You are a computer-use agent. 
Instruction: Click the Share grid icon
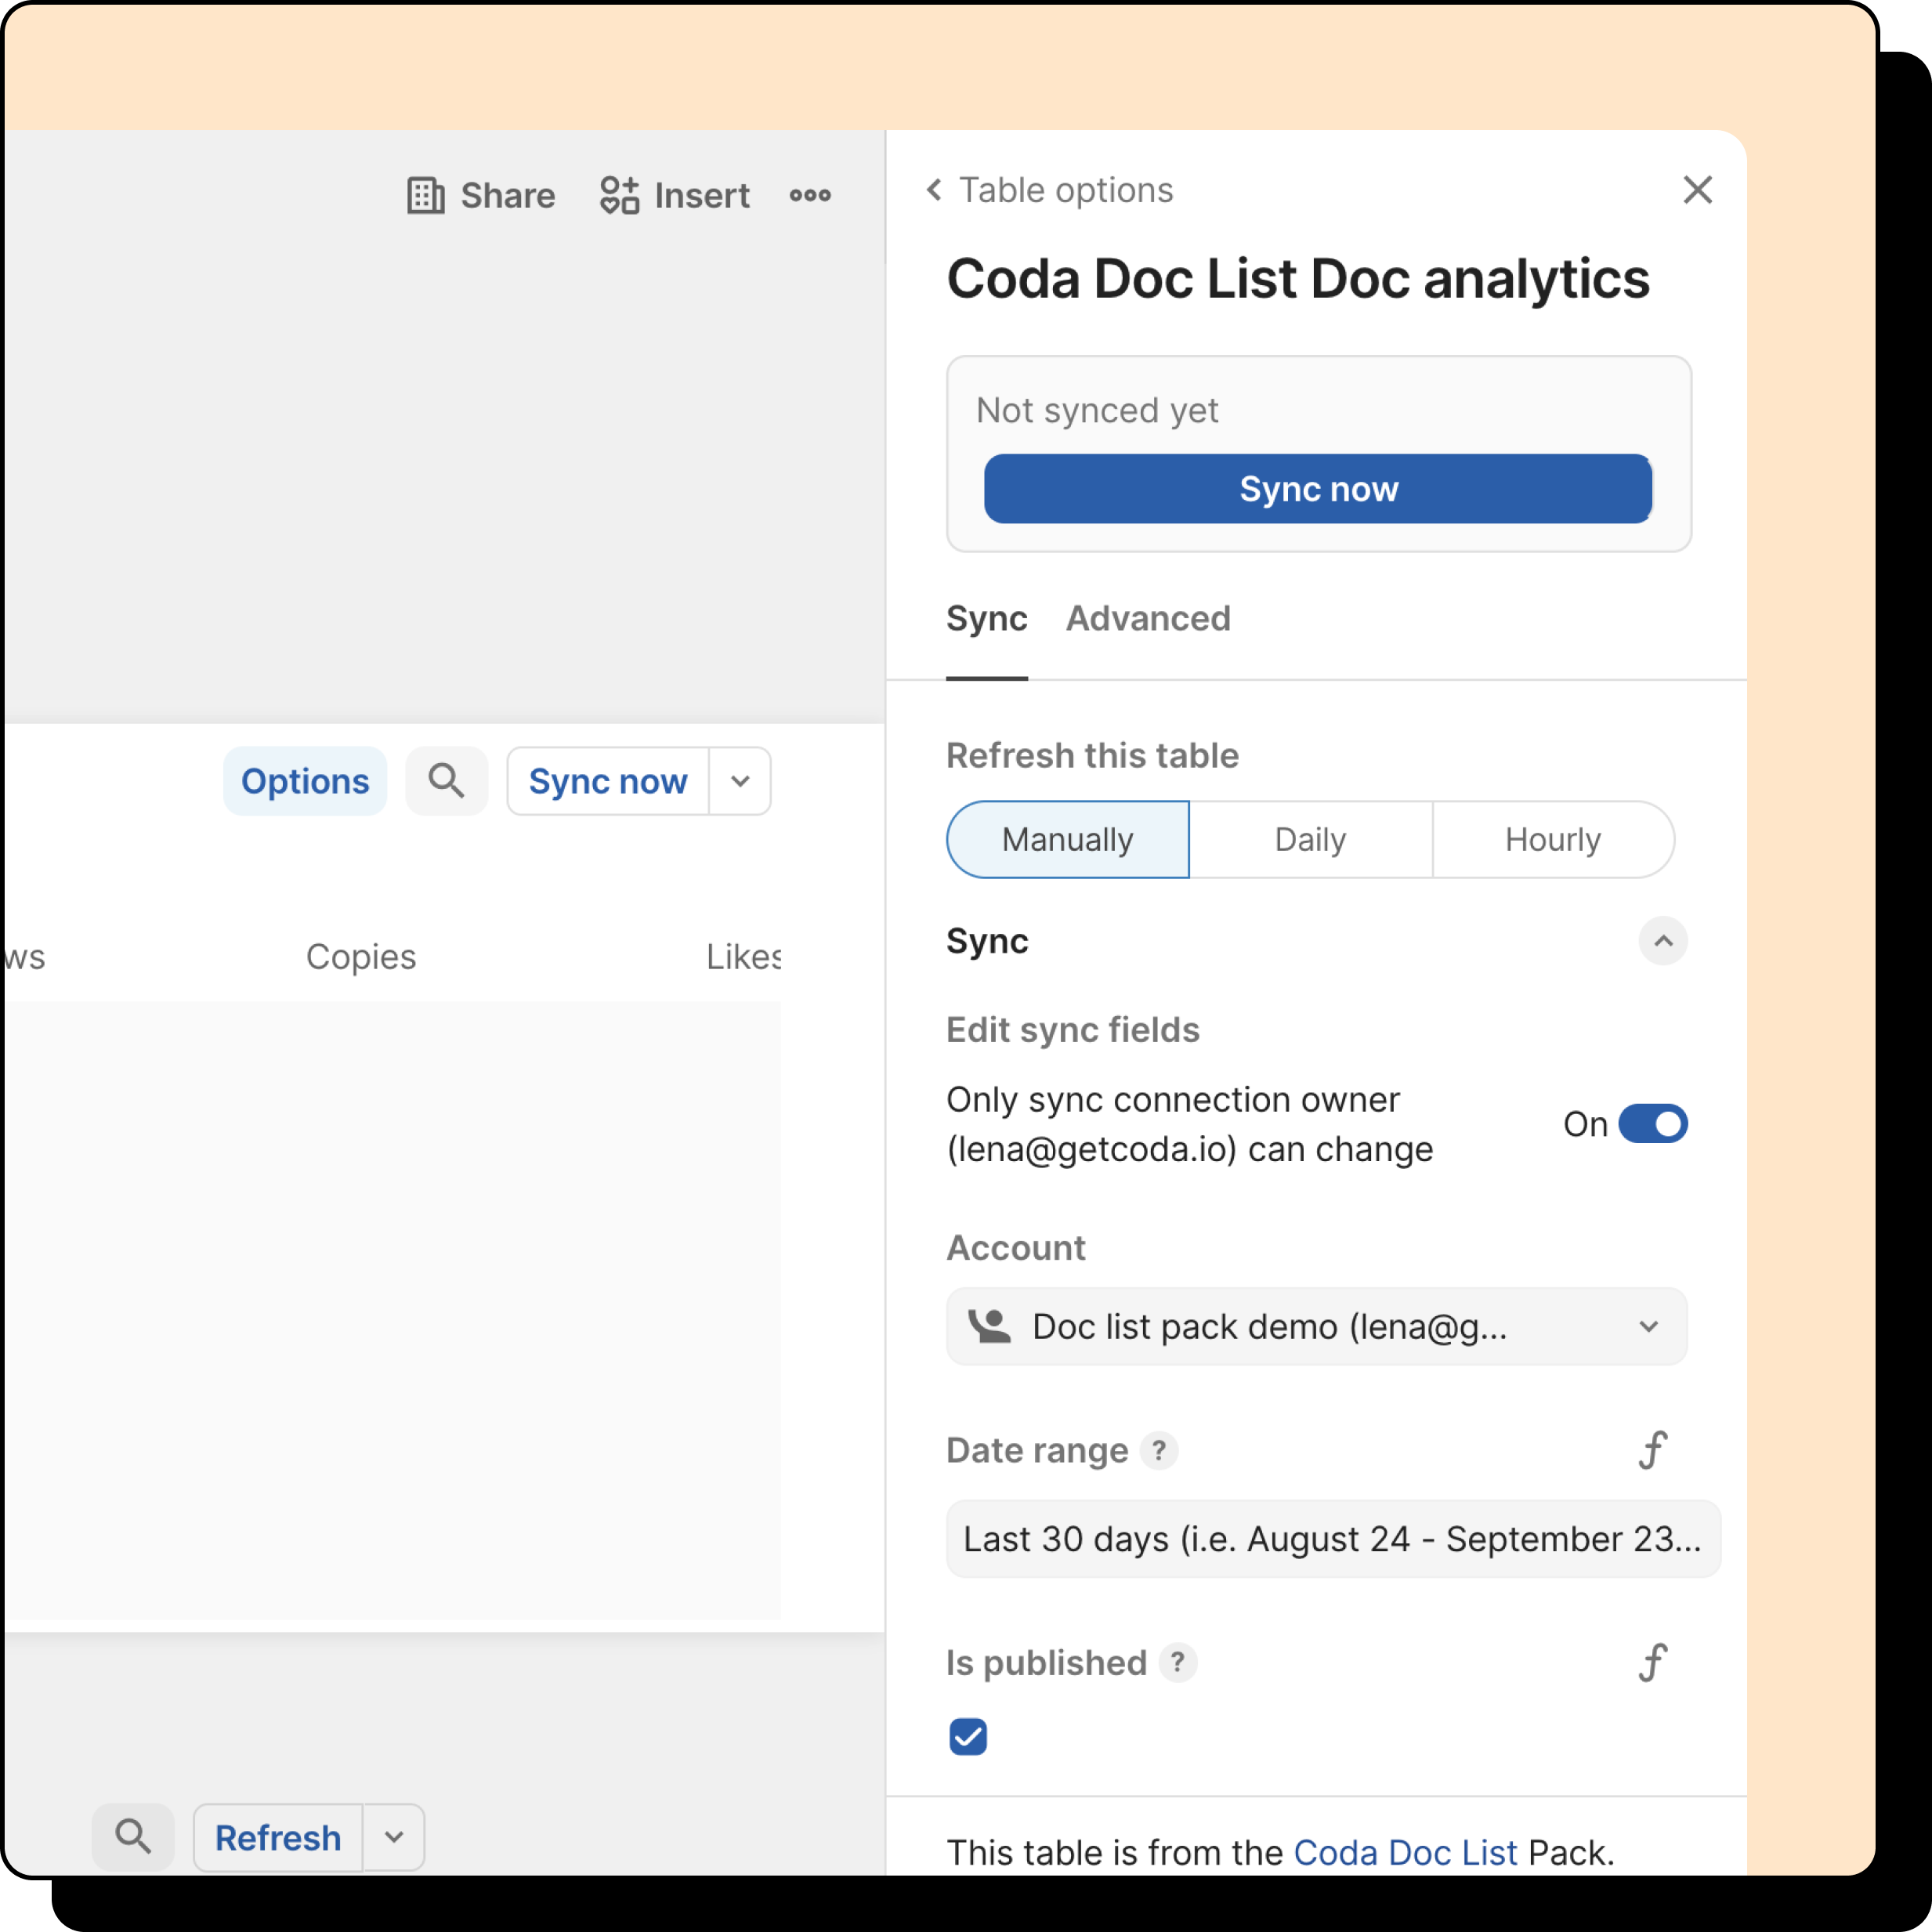[x=425, y=195]
